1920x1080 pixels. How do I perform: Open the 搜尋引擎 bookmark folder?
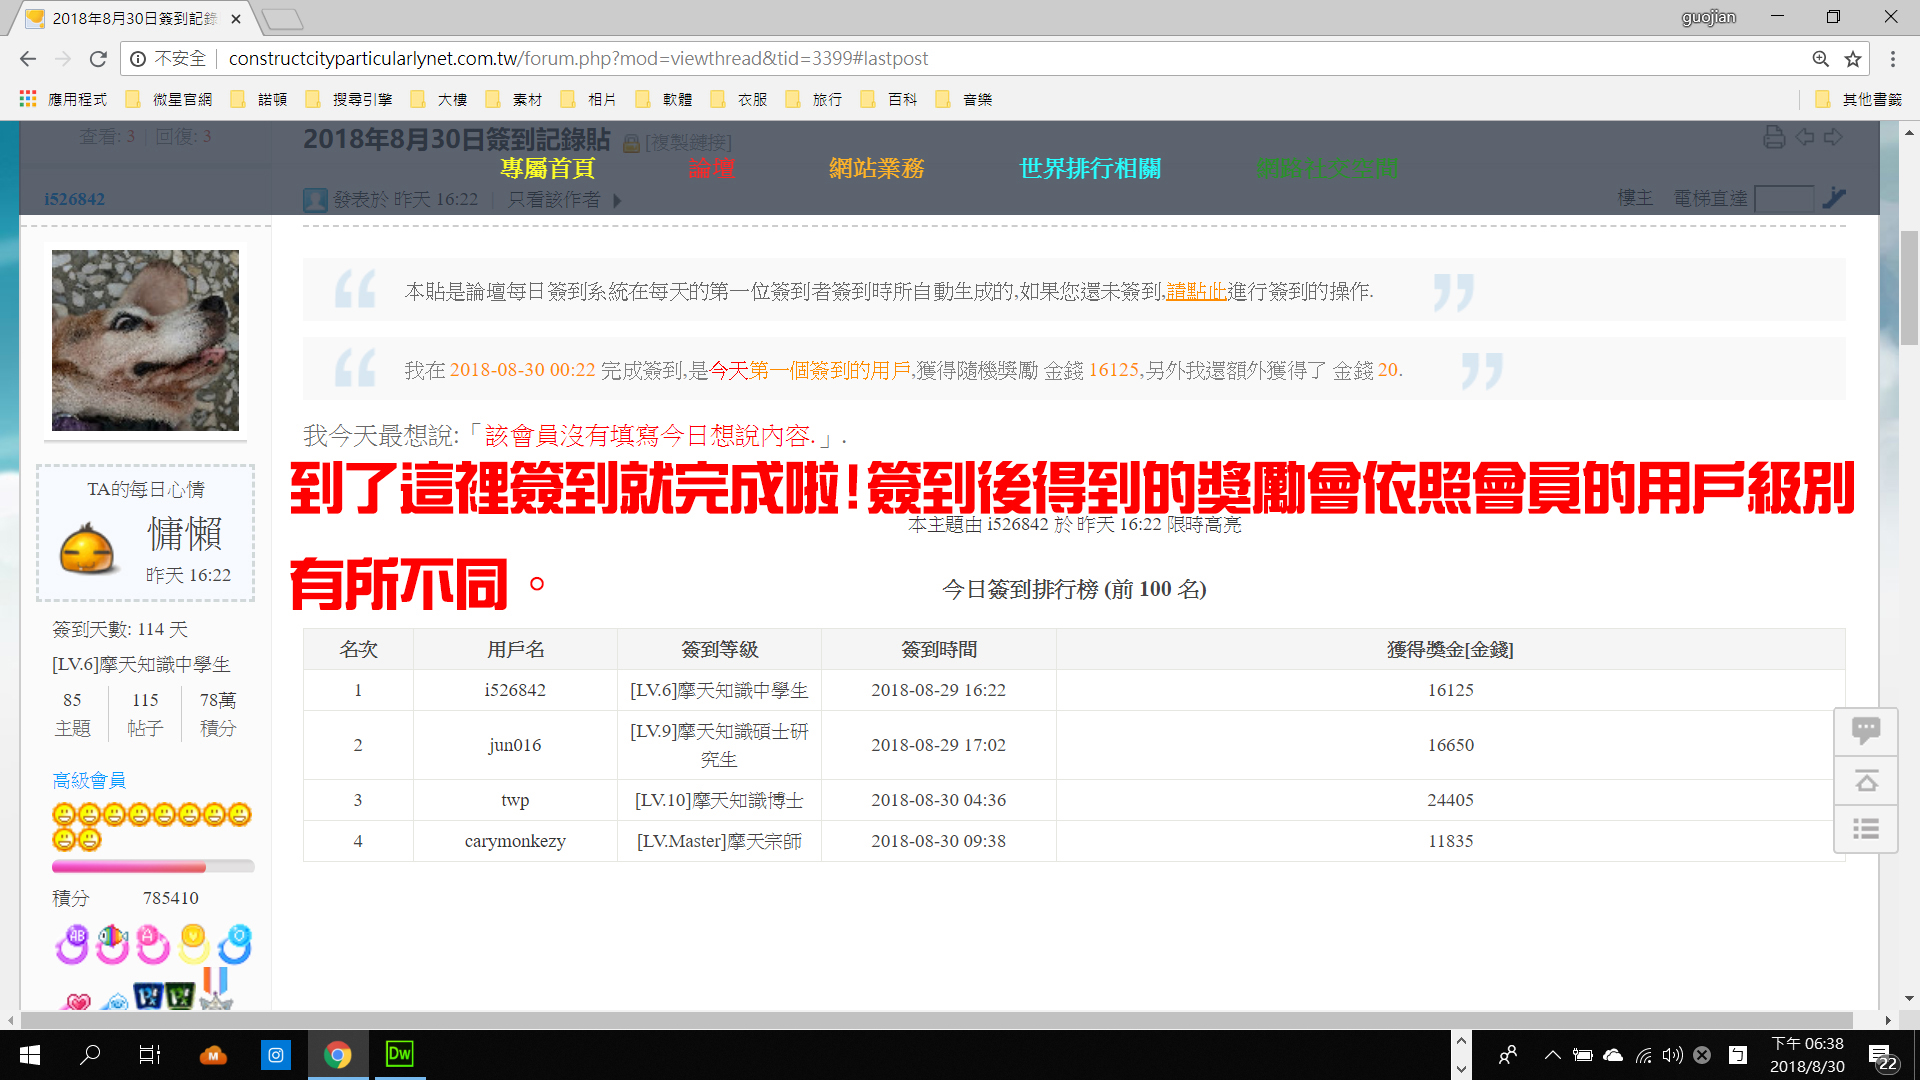point(350,99)
